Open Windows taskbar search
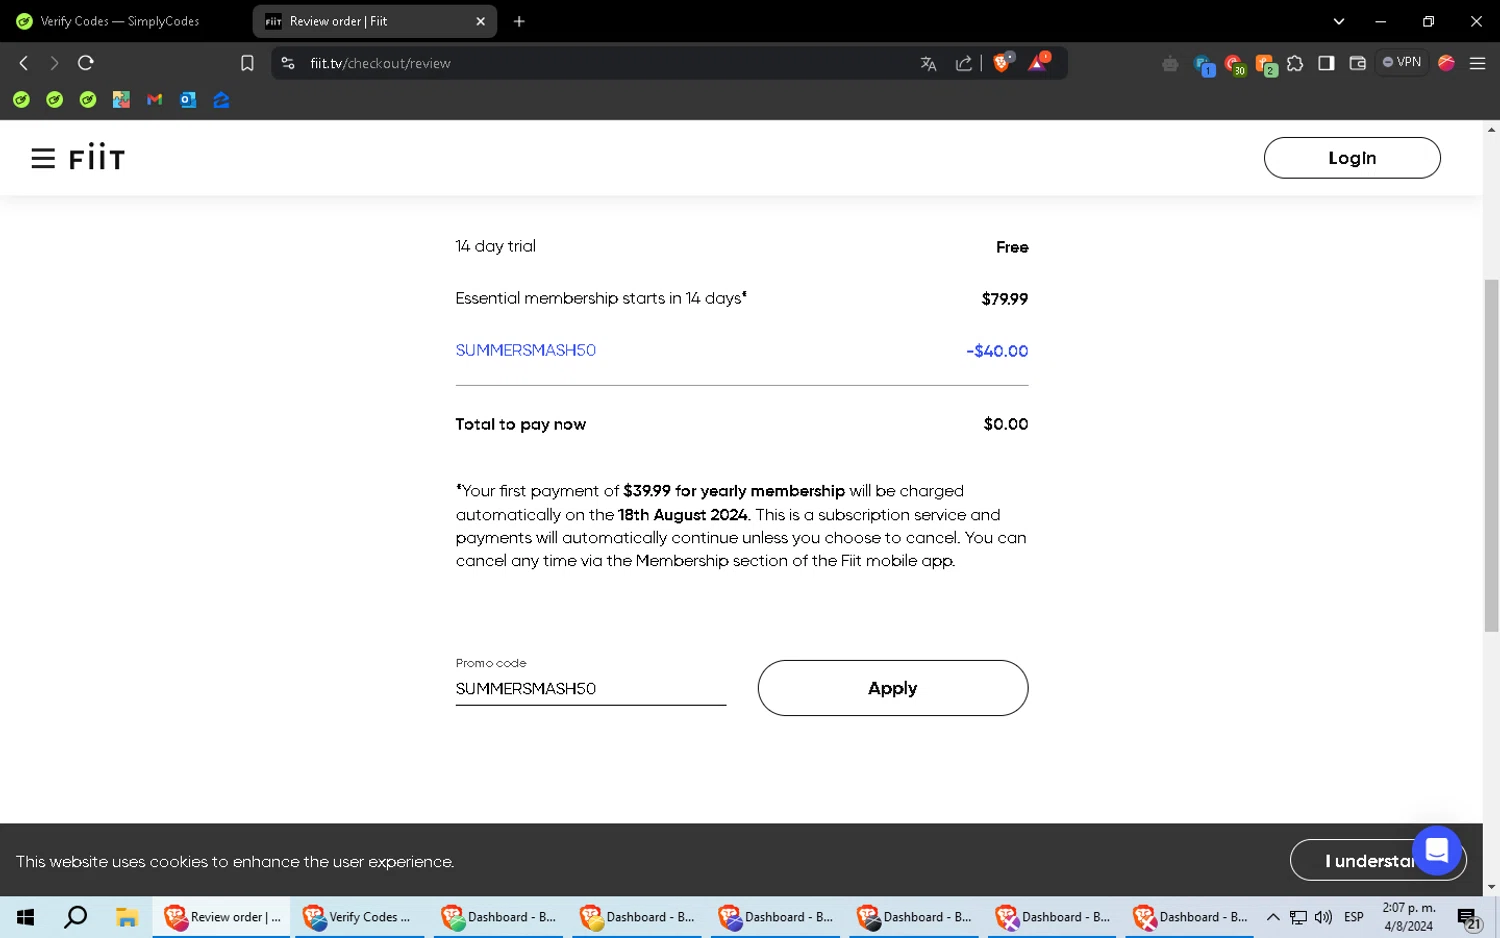Screen dimensions: 1500x938 75,917
